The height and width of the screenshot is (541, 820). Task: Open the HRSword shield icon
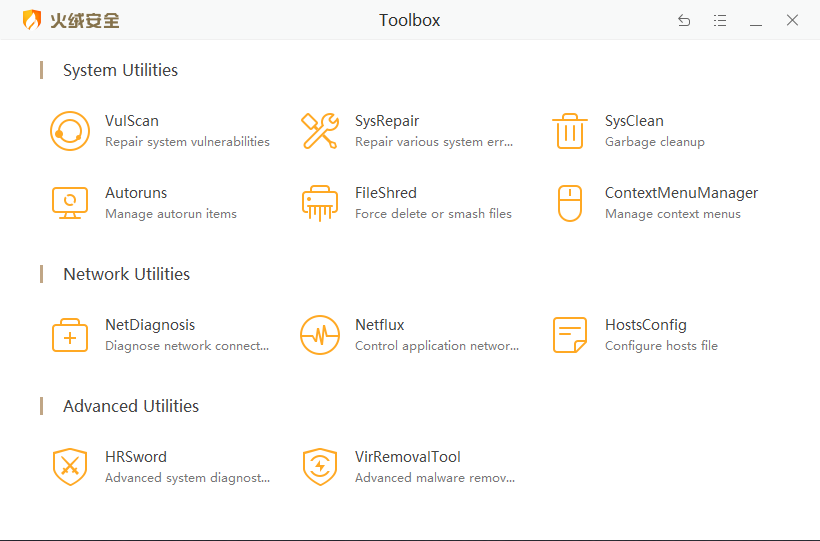(70, 467)
